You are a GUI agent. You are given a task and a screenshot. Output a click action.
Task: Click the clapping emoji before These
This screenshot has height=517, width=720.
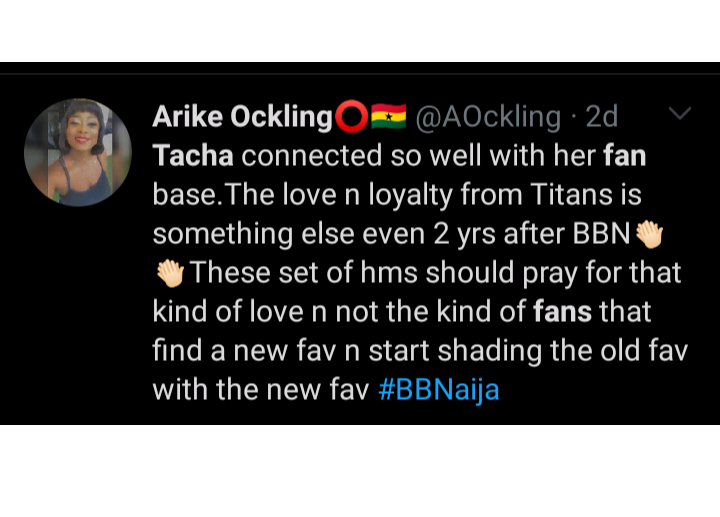coord(168,272)
